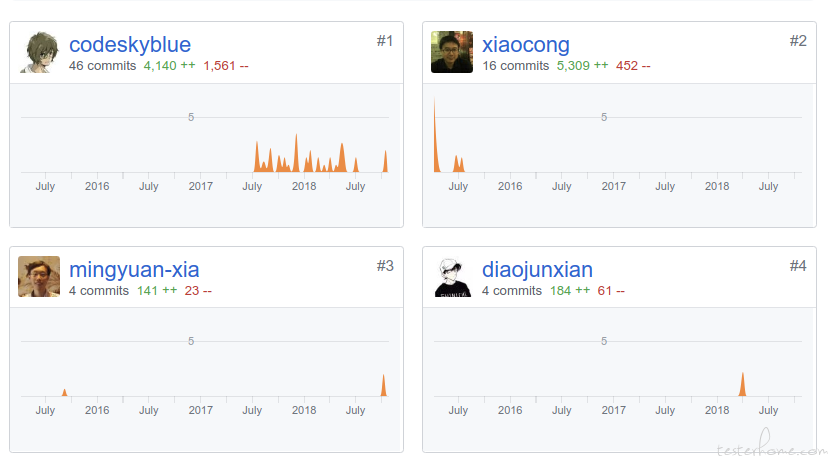Click the 2017 axis label in codeskyblue's graph
Image resolution: width=829 pixels, height=468 pixels.
tap(201, 186)
